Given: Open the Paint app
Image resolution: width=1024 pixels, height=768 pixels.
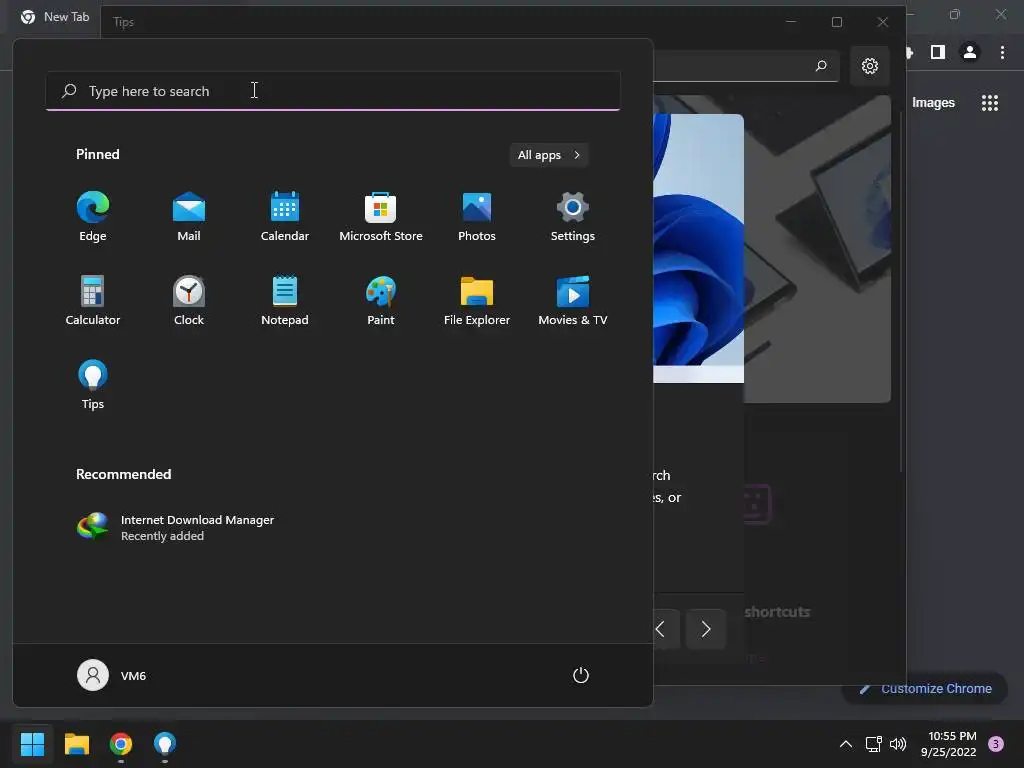Looking at the screenshot, I should (381, 300).
